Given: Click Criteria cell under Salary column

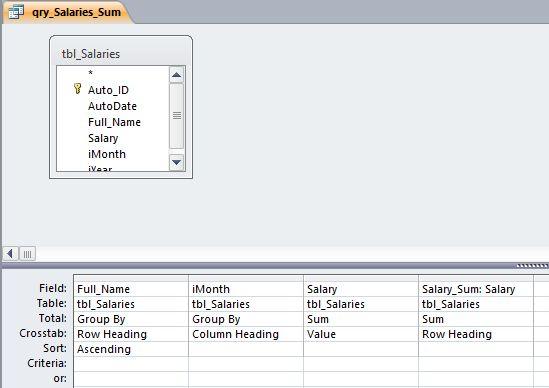Looking at the screenshot, I should [361, 364].
